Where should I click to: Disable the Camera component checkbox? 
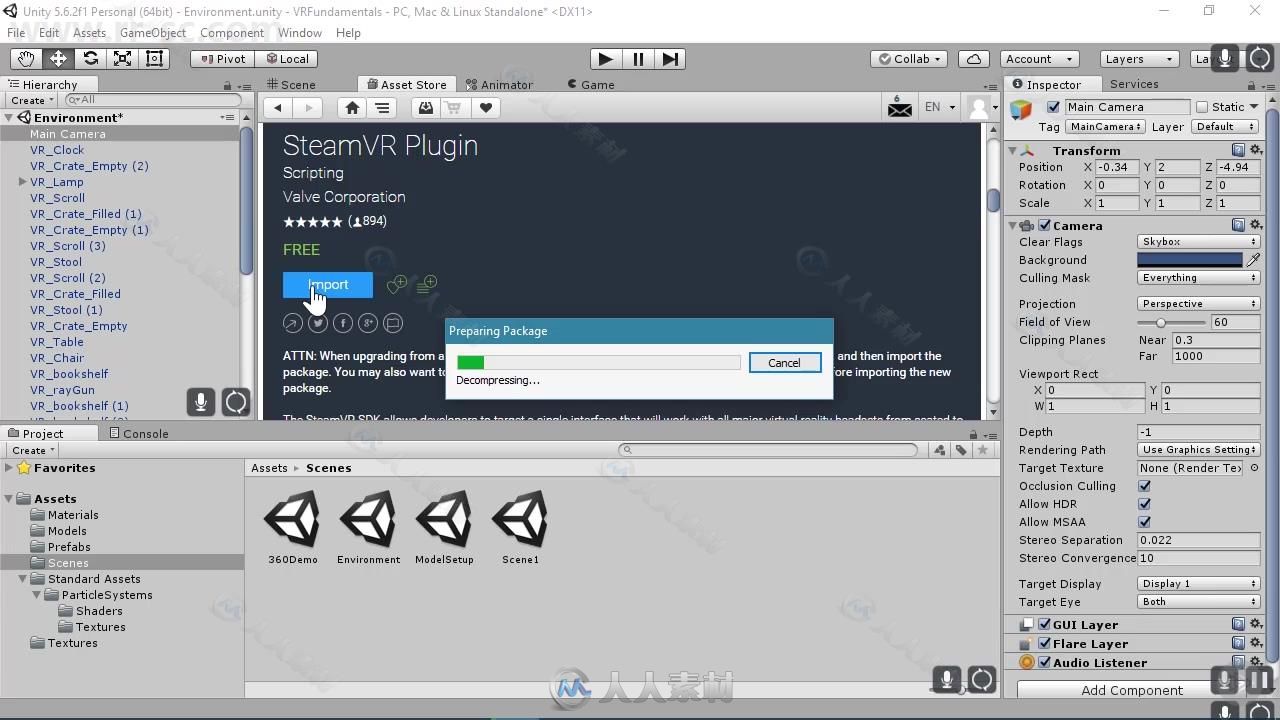point(1044,226)
